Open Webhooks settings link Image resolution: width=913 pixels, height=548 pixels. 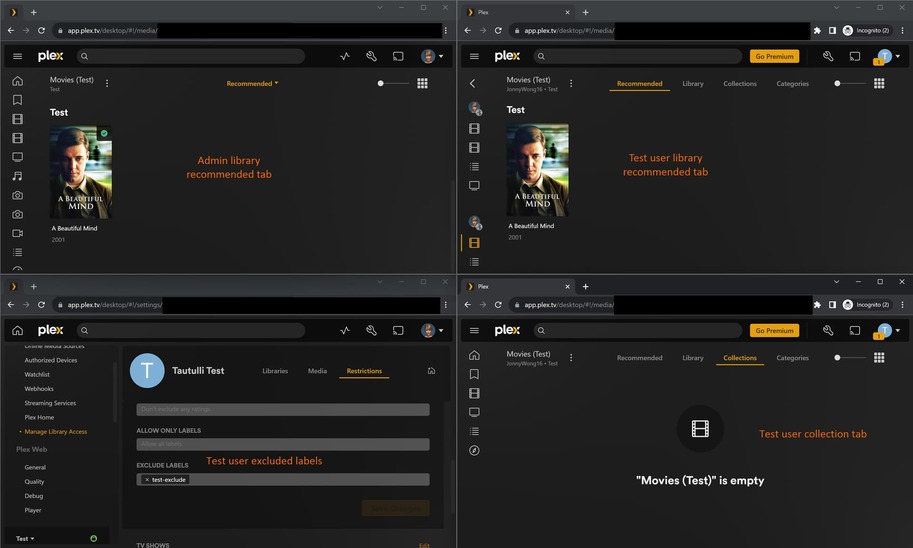[39, 388]
